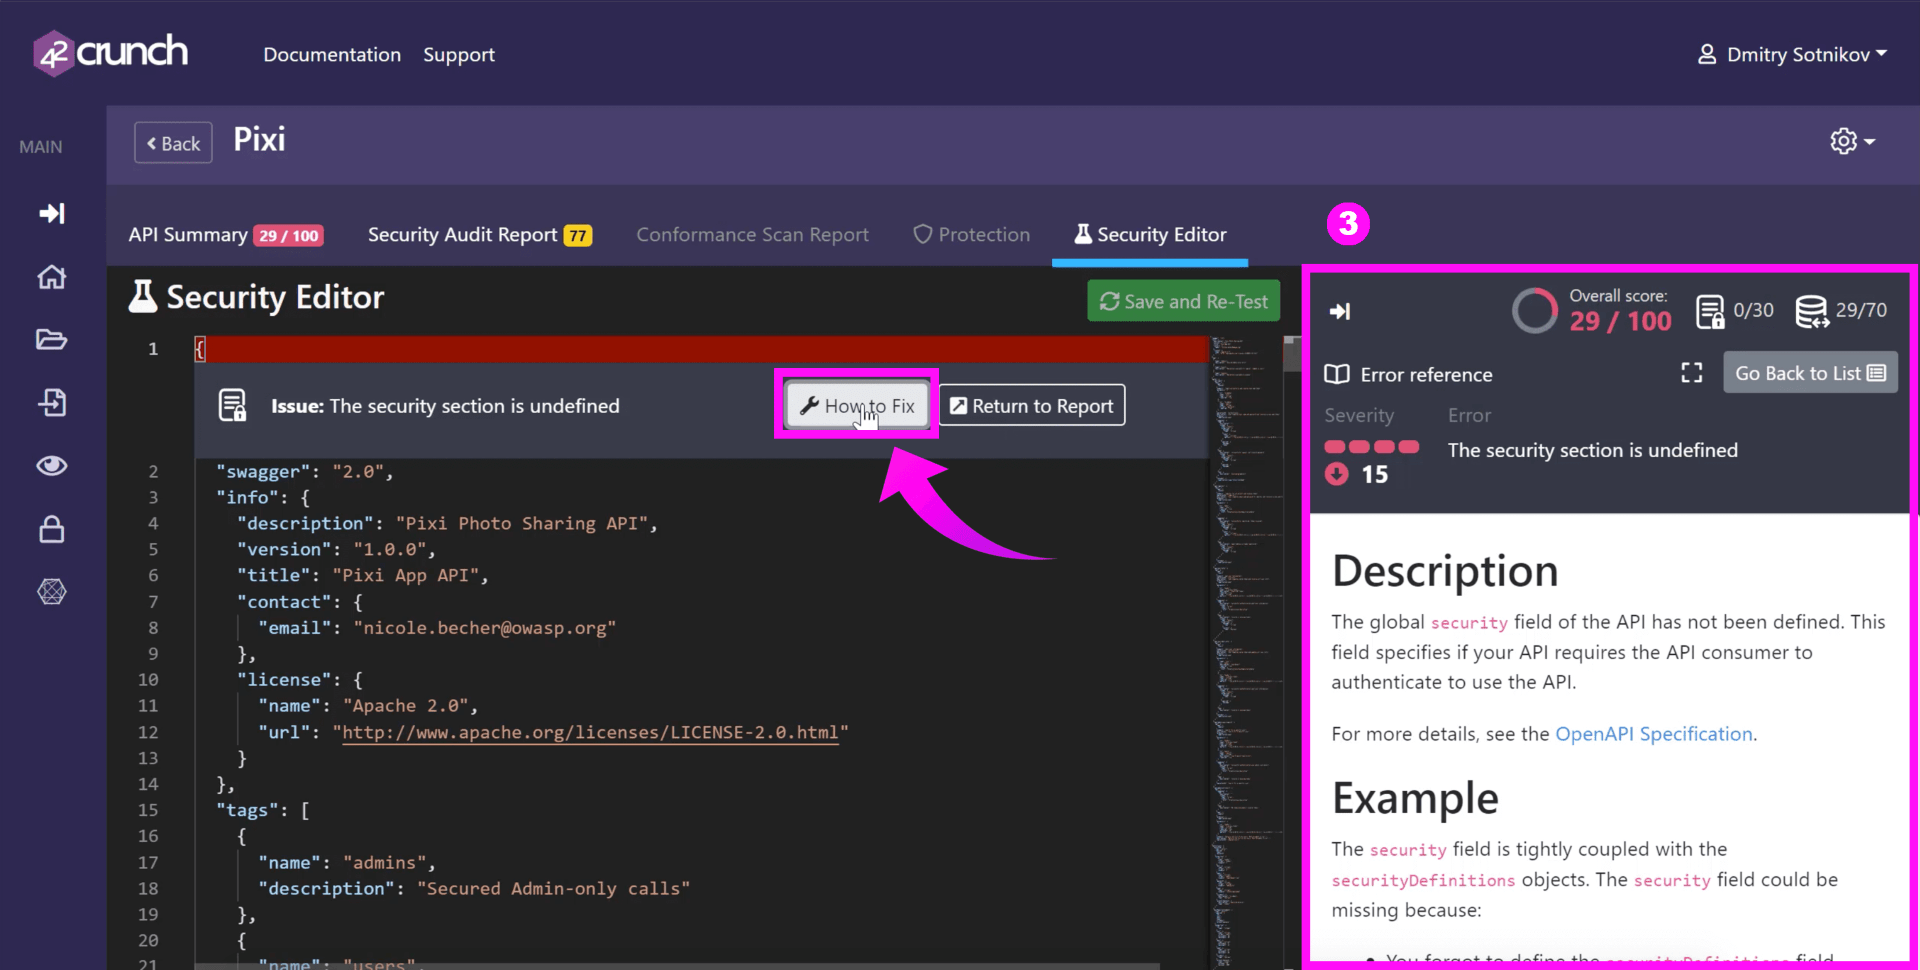Click line number 10 in gutter
This screenshot has height=970, width=1920.
pyautogui.click(x=148, y=680)
